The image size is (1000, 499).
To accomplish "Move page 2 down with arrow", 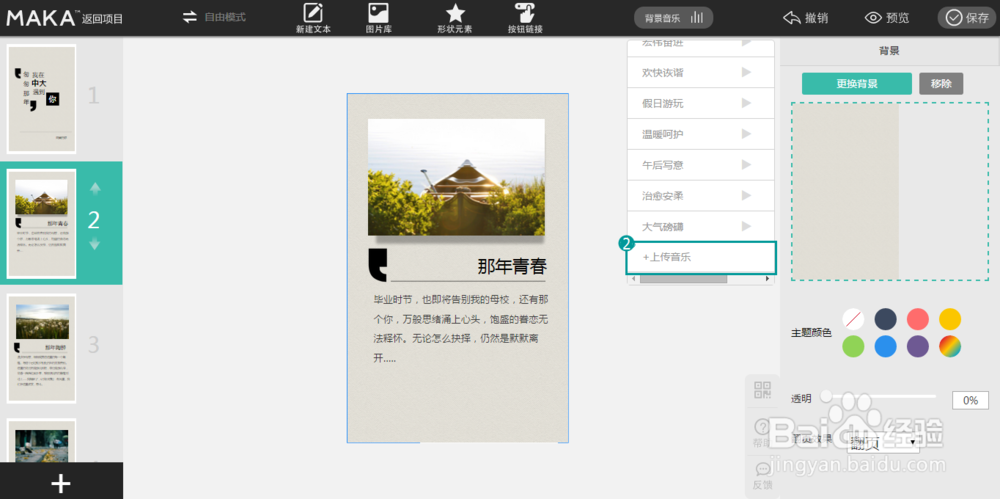I will (x=95, y=244).
